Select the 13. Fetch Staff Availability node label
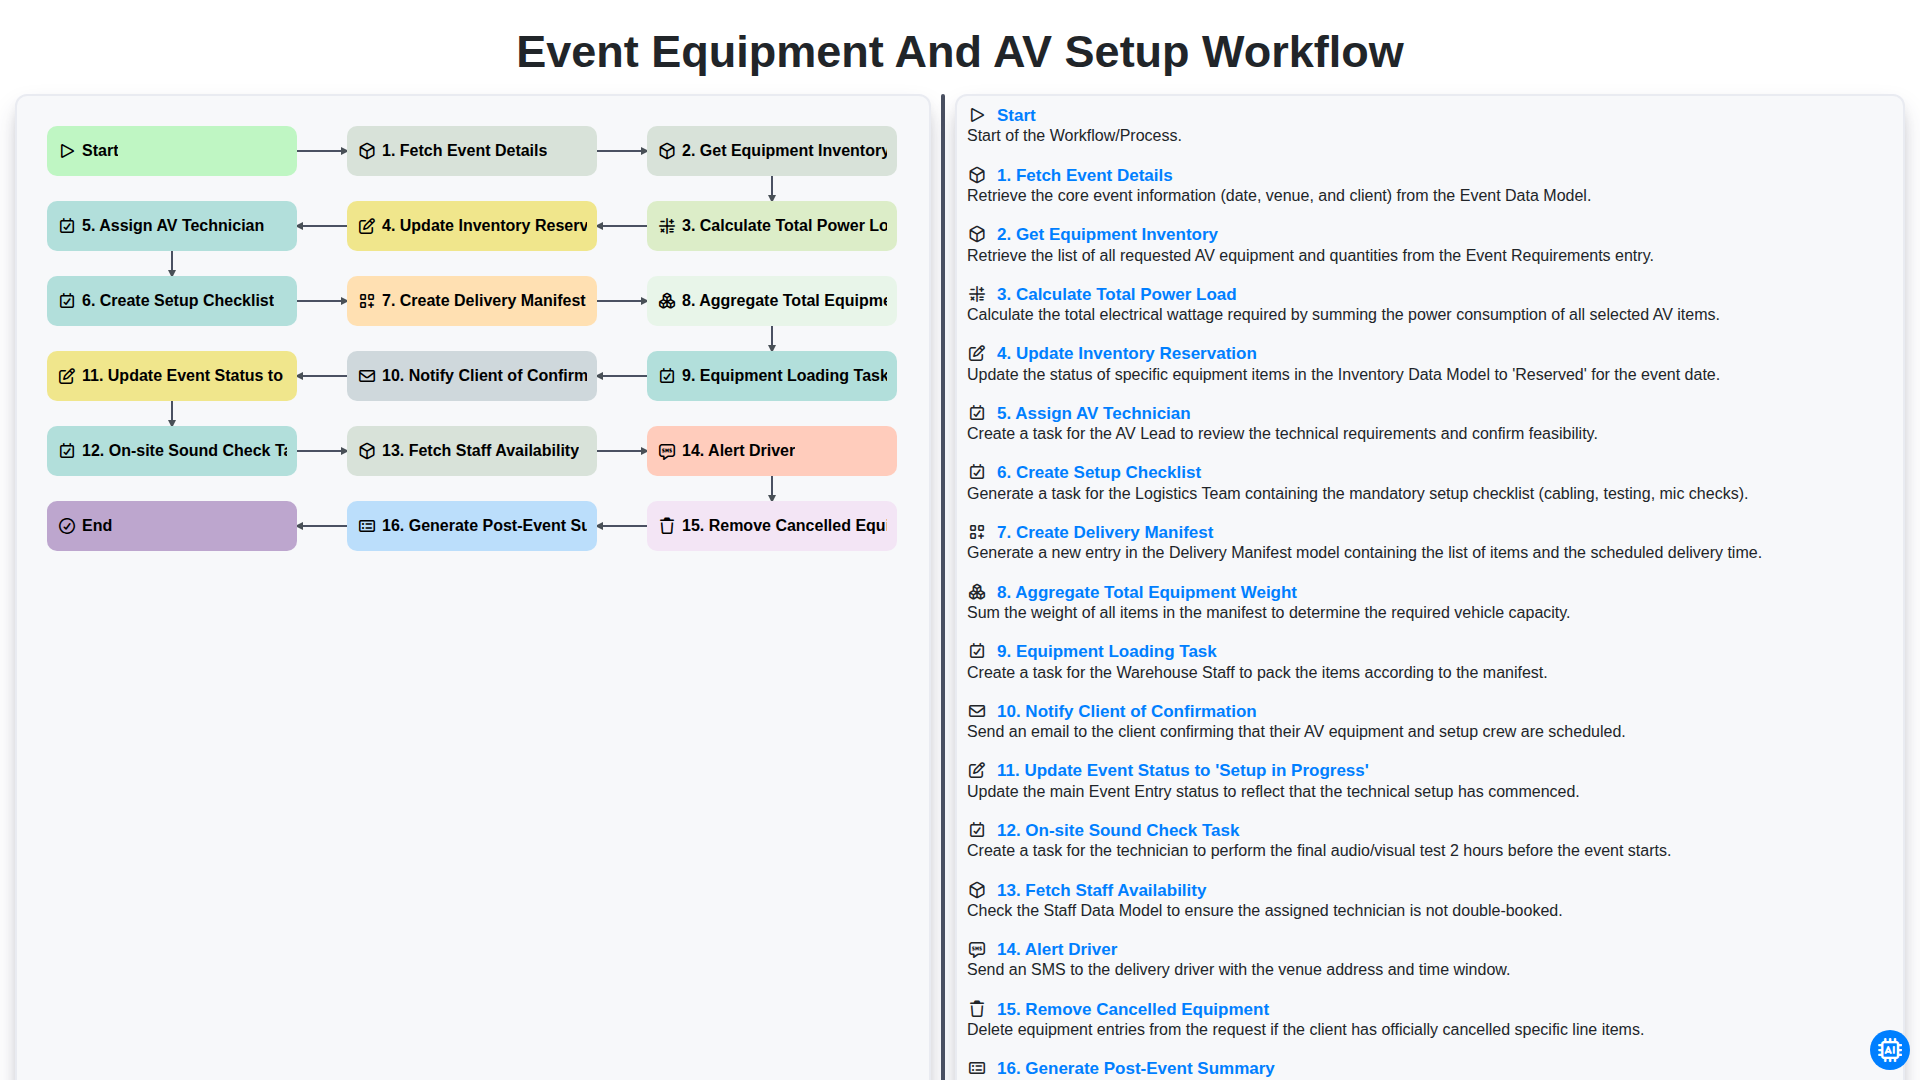Viewport: 1920px width, 1080px height. click(x=480, y=451)
